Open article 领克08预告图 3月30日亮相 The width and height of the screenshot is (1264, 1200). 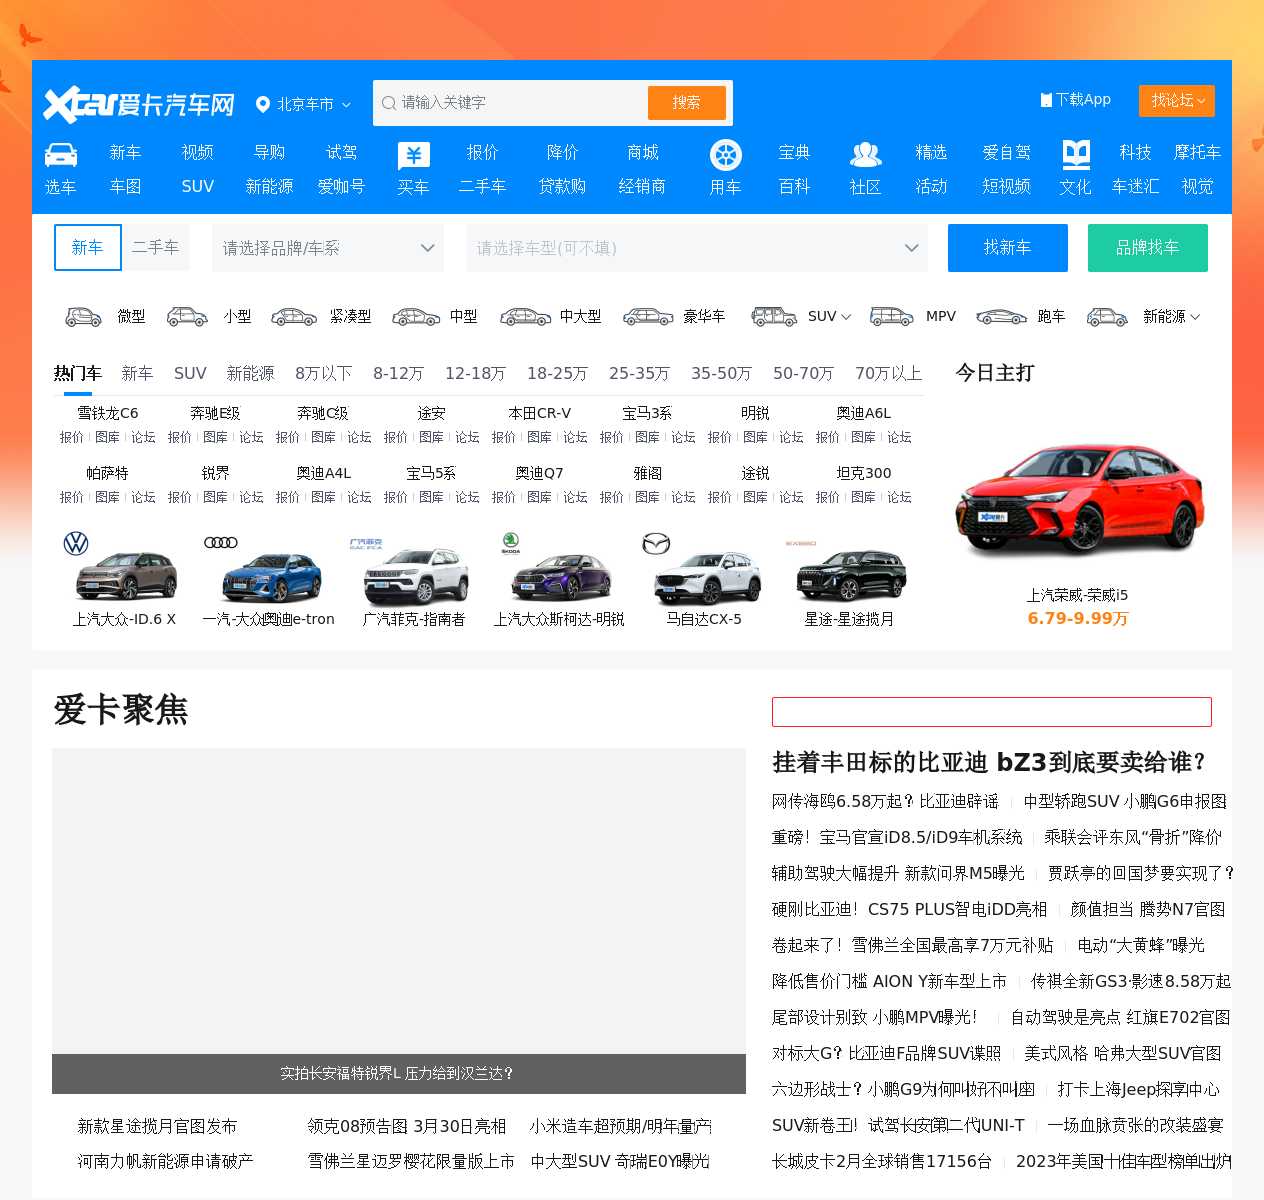coord(407,1127)
